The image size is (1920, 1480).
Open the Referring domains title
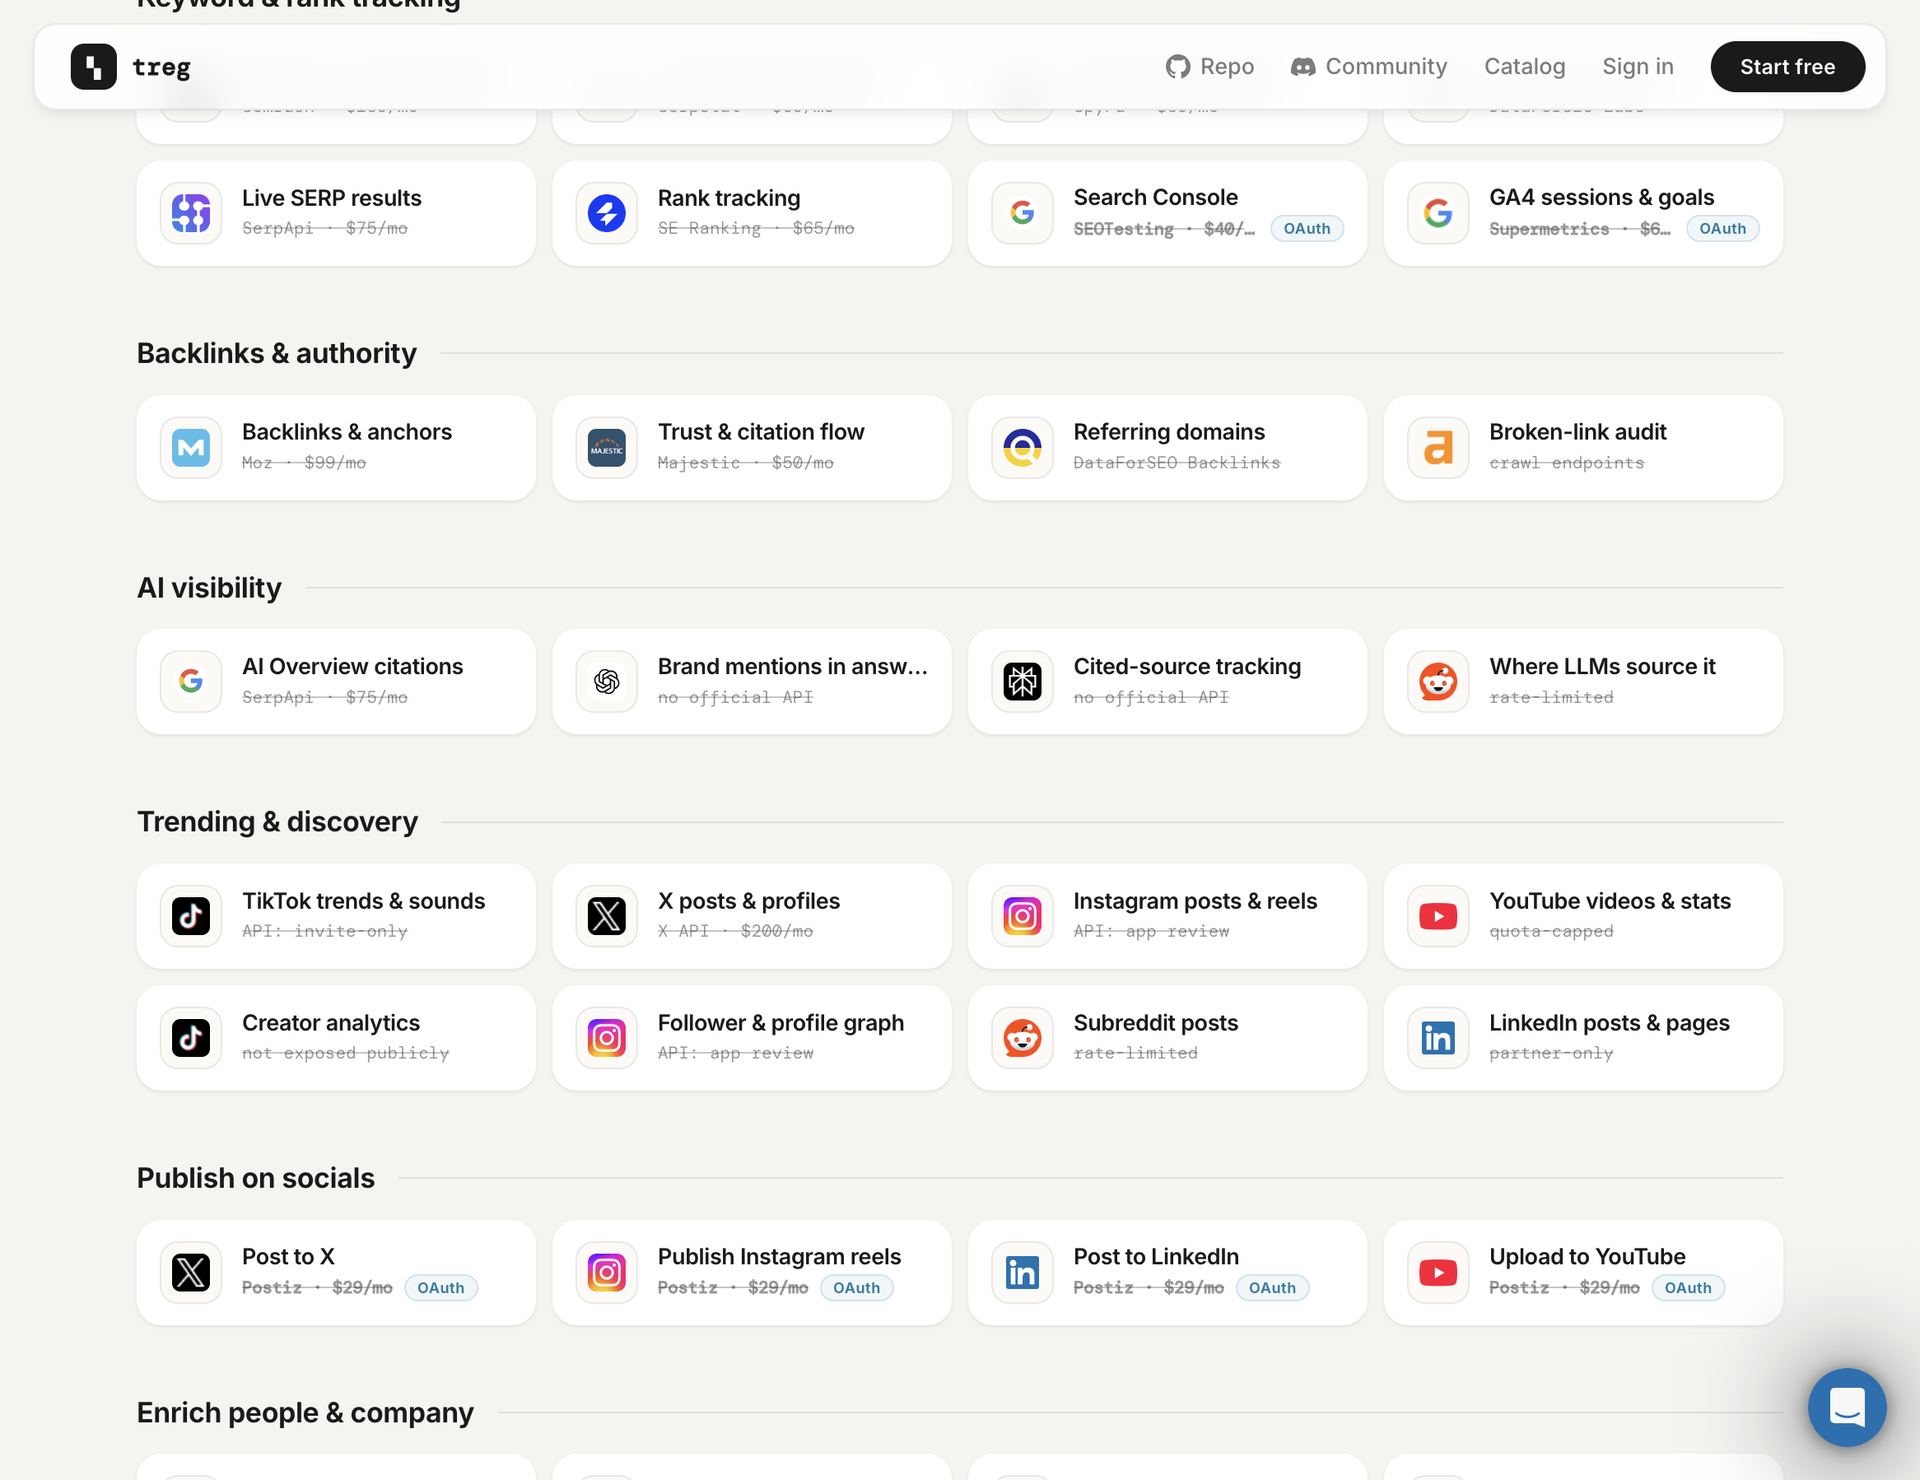pos(1169,432)
